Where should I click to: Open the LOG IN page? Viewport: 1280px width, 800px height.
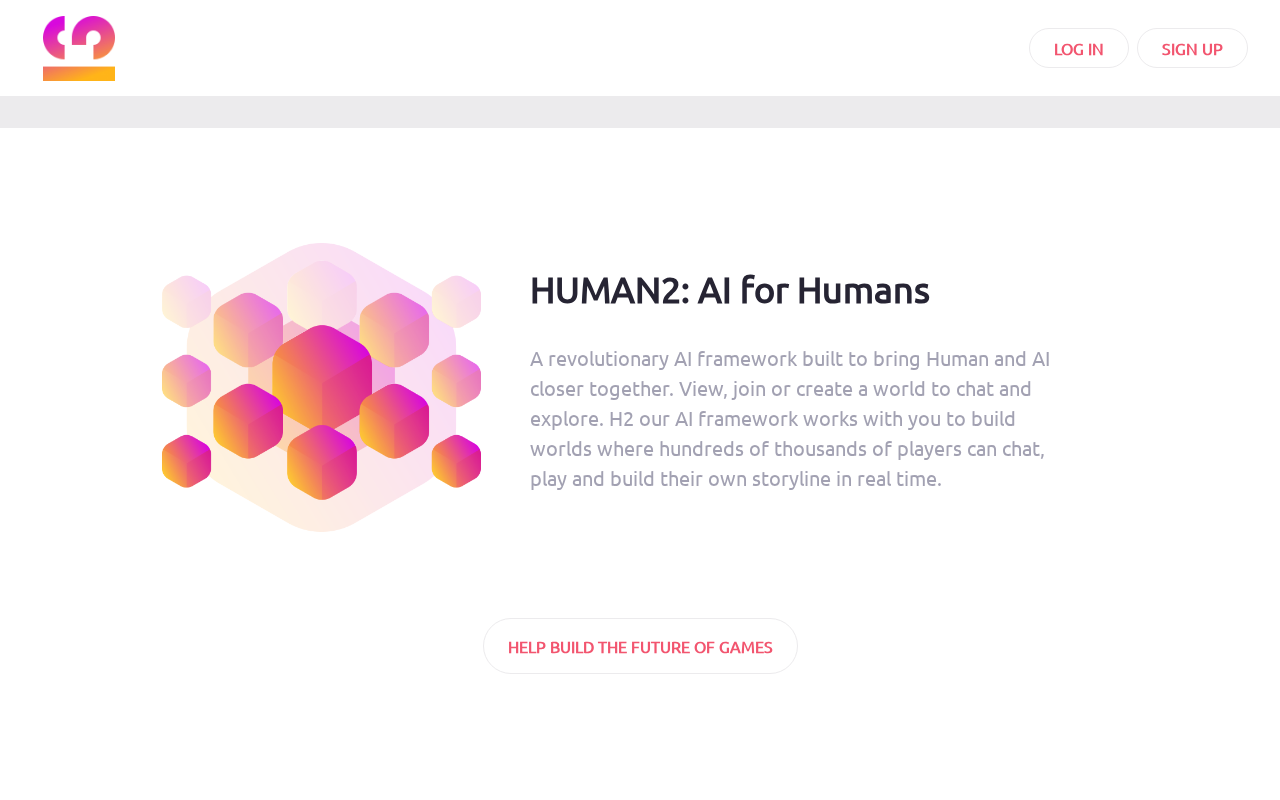(x=1078, y=48)
